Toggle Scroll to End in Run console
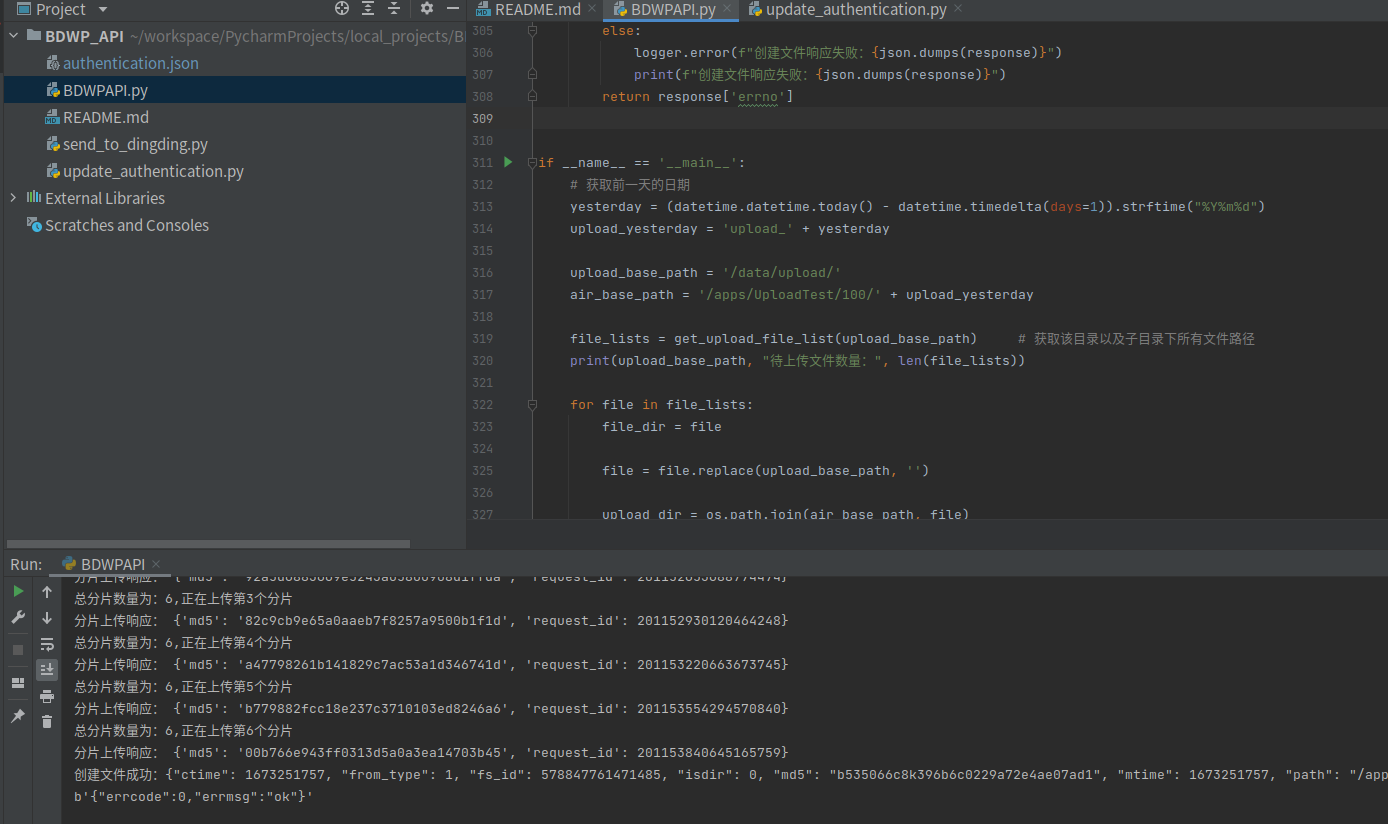 [47, 669]
